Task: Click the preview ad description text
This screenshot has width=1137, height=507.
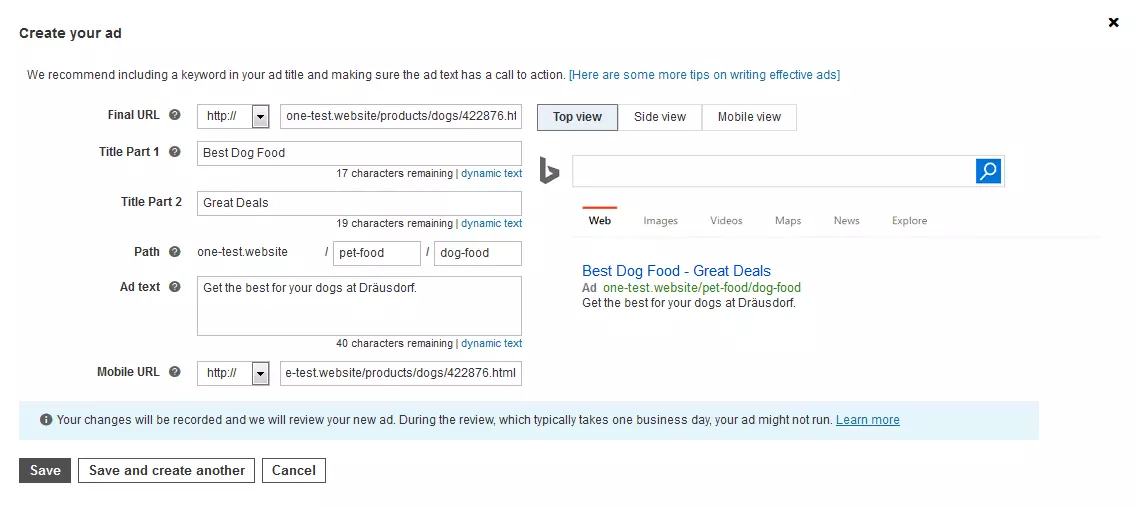Action: coord(689,302)
